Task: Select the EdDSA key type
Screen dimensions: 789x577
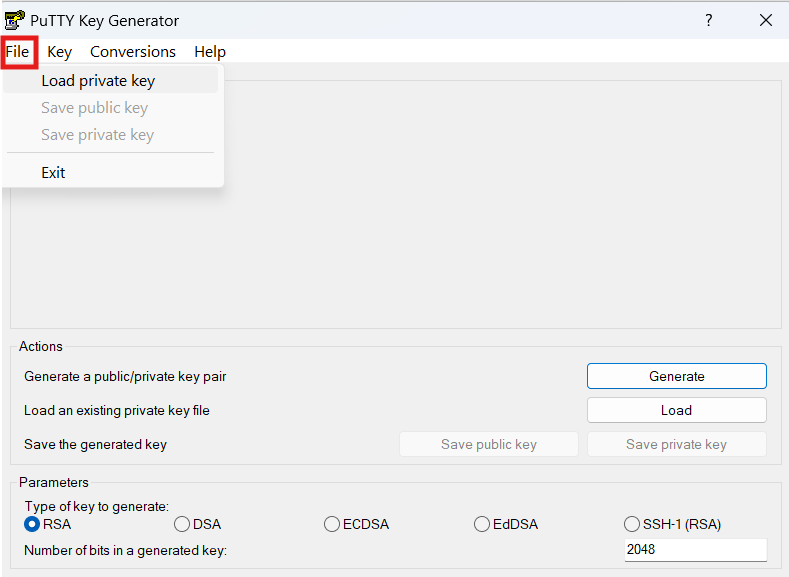Action: [x=506, y=524]
